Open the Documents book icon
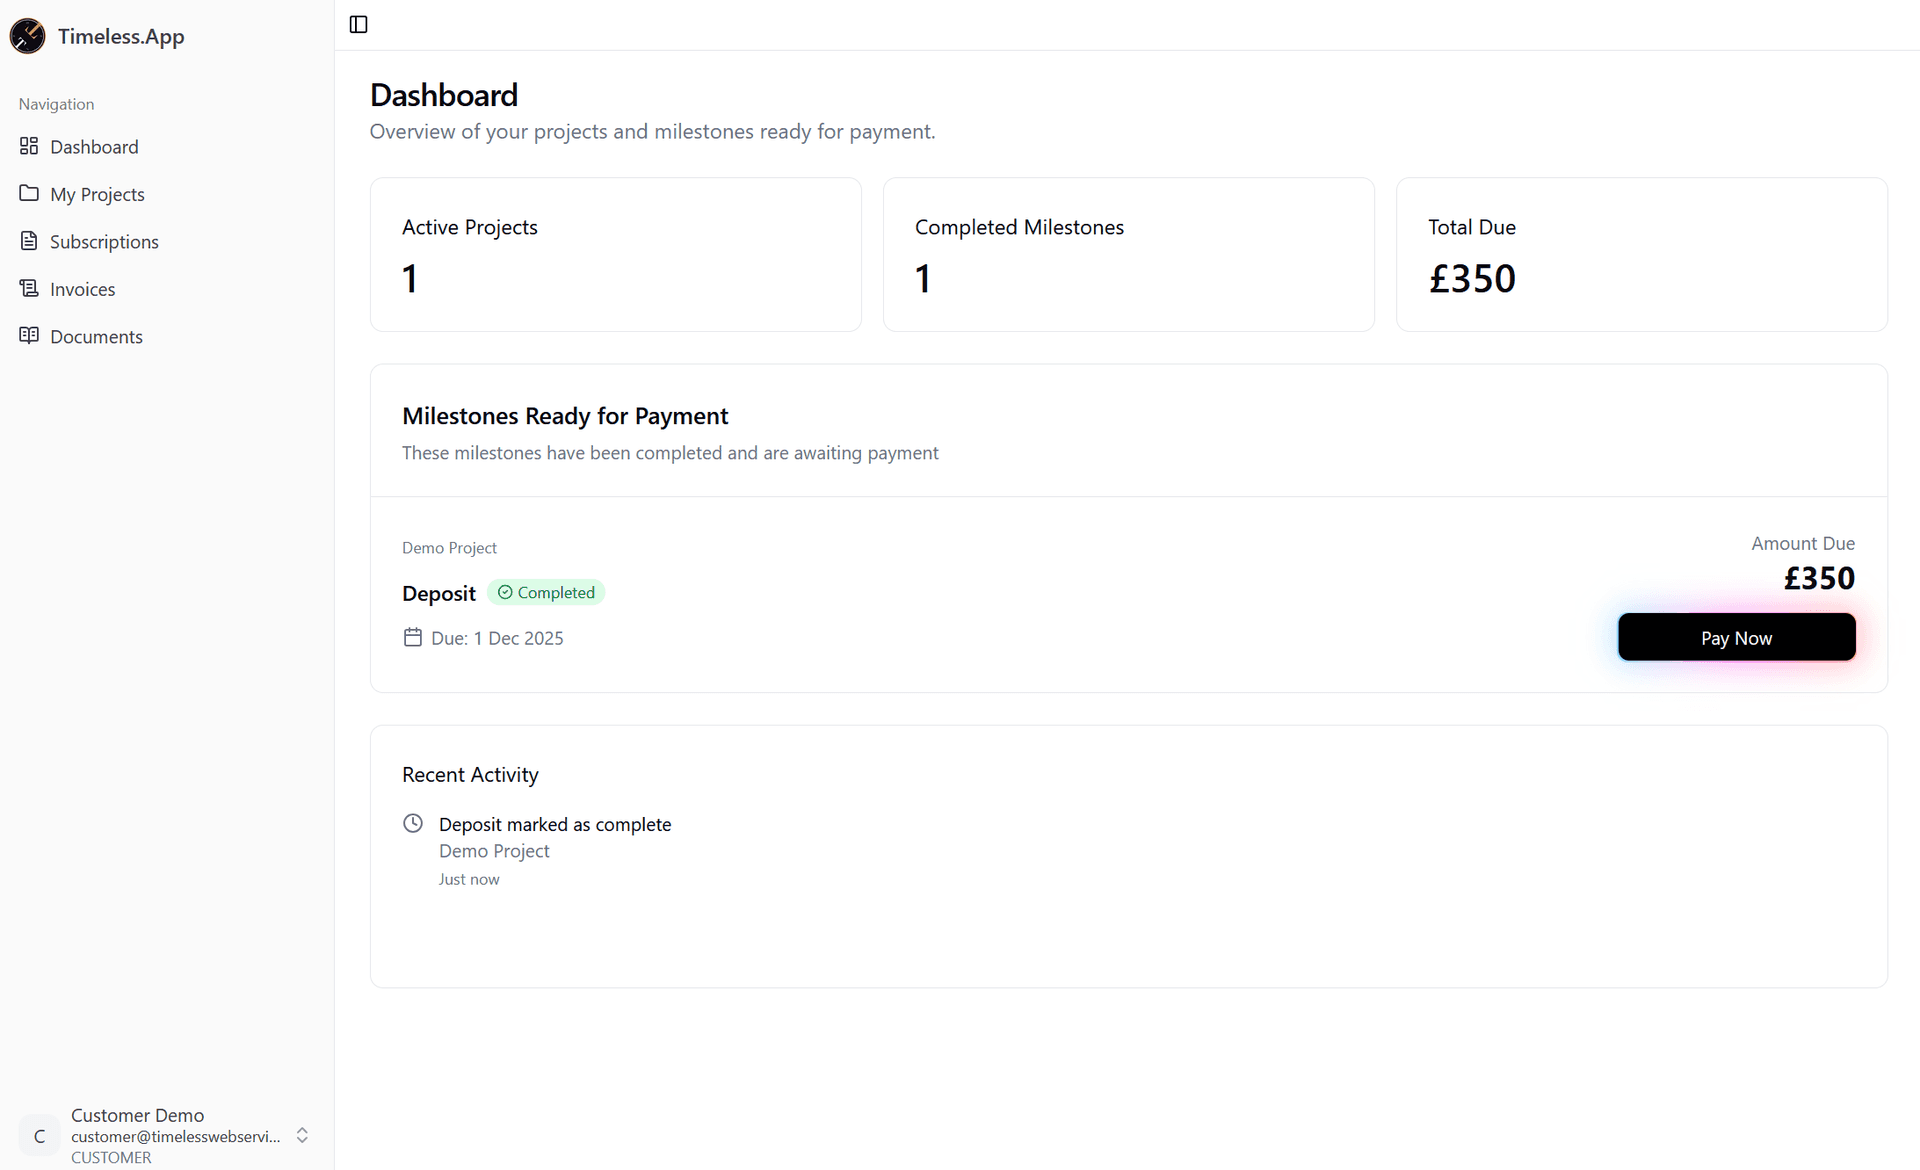This screenshot has height=1170, width=1920. 30,336
